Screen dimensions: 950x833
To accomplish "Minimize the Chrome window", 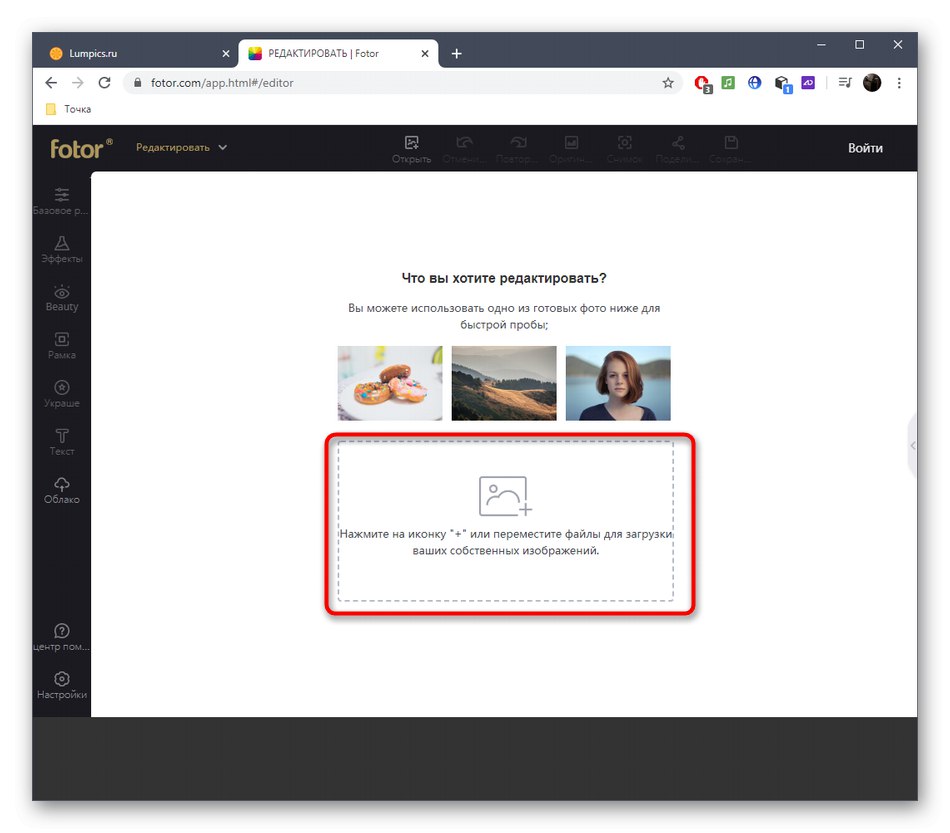I will [821, 45].
